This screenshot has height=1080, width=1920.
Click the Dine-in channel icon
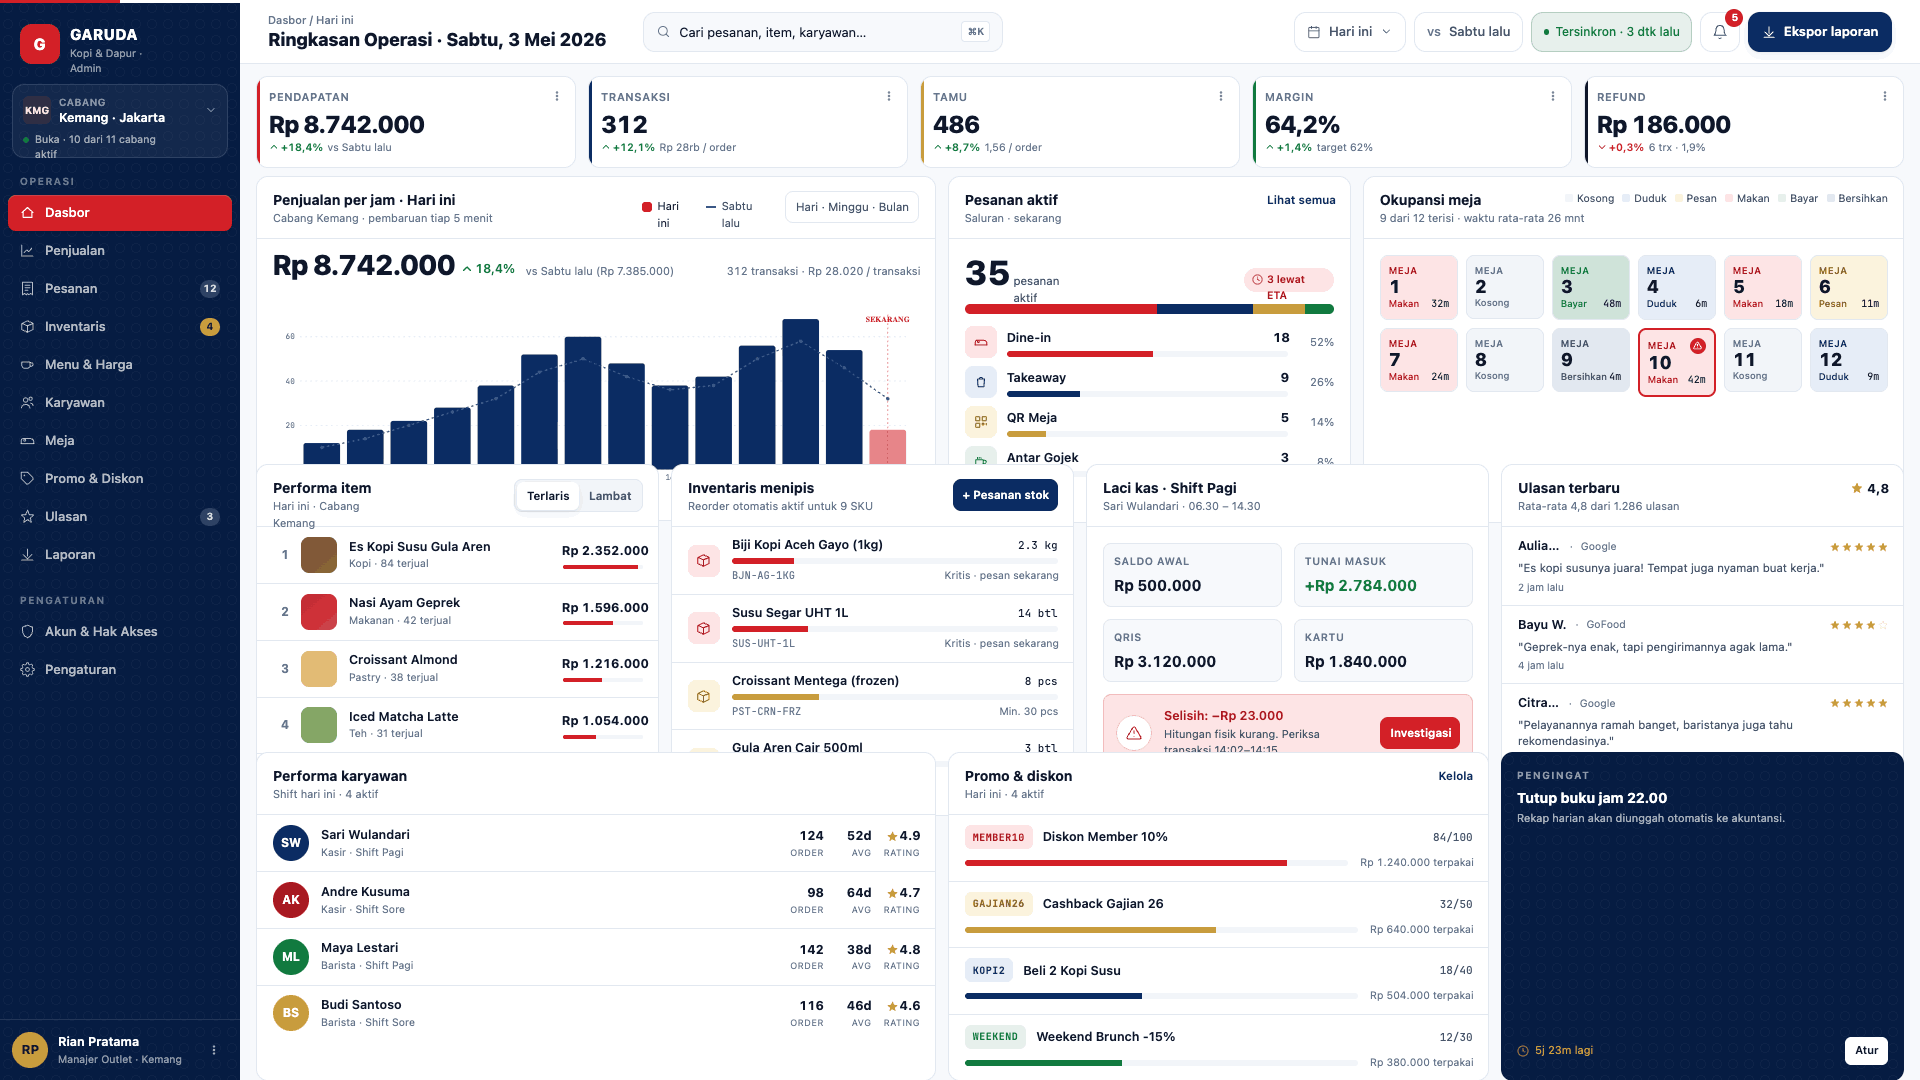[981, 342]
